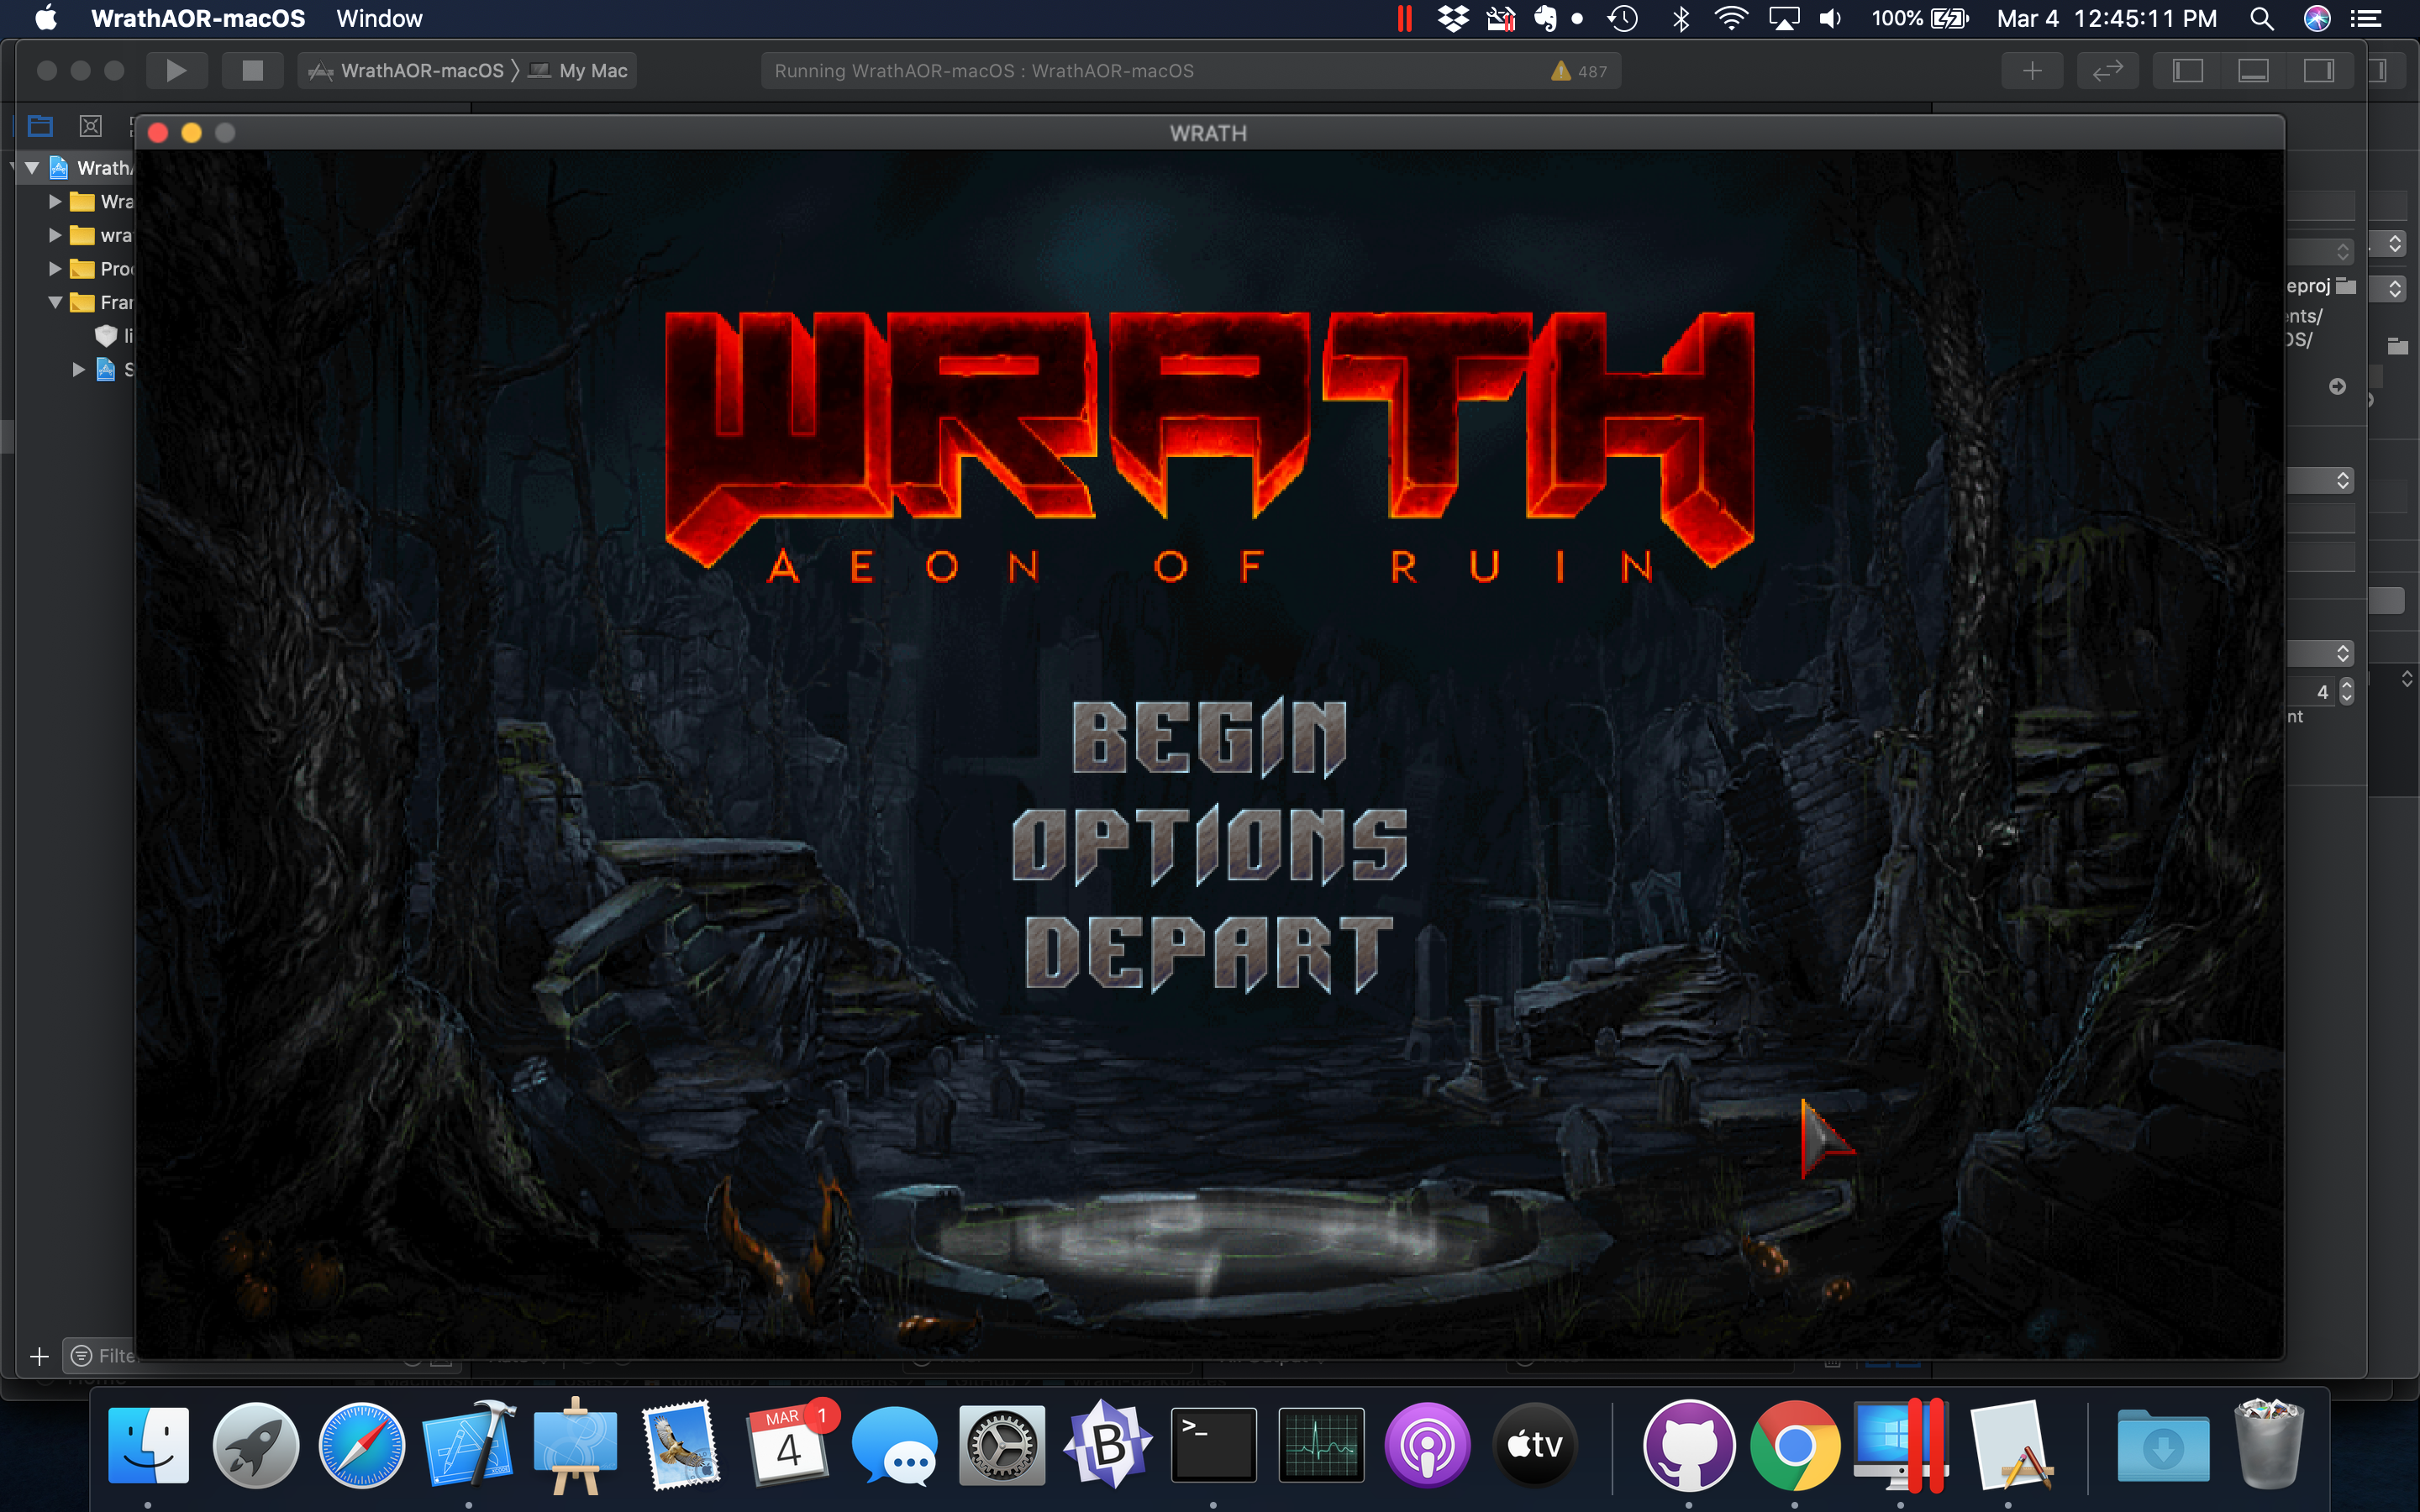Open the Window menu in menu bar
2420x1512 pixels.
click(379, 18)
